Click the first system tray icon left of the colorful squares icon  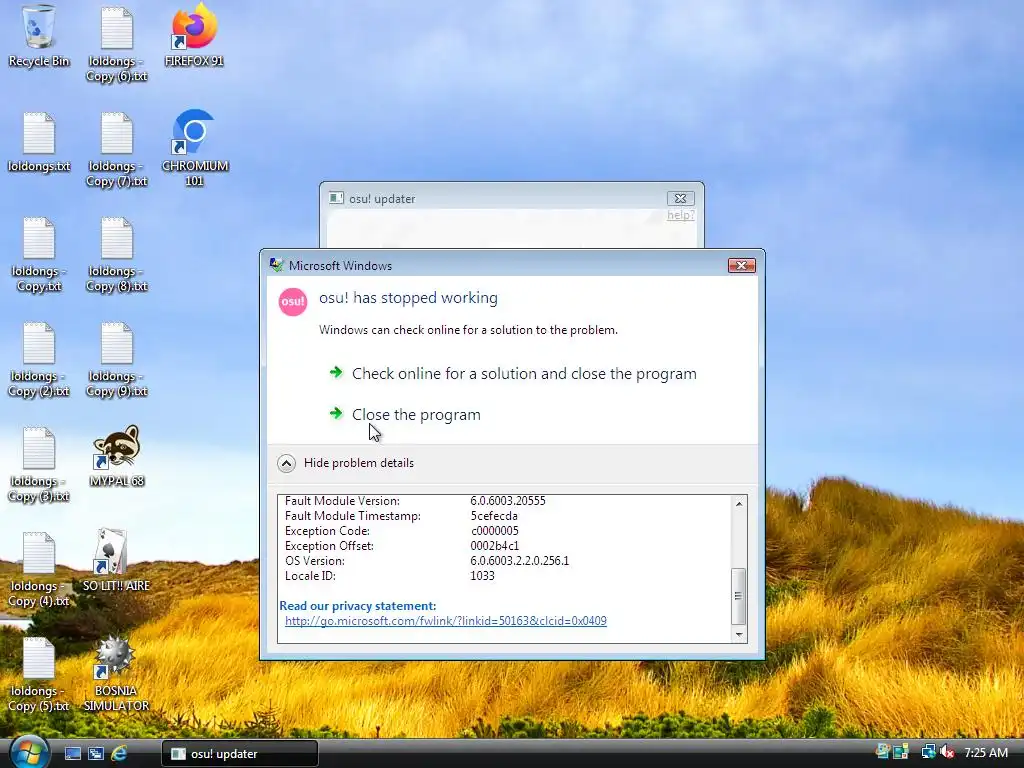point(883,752)
